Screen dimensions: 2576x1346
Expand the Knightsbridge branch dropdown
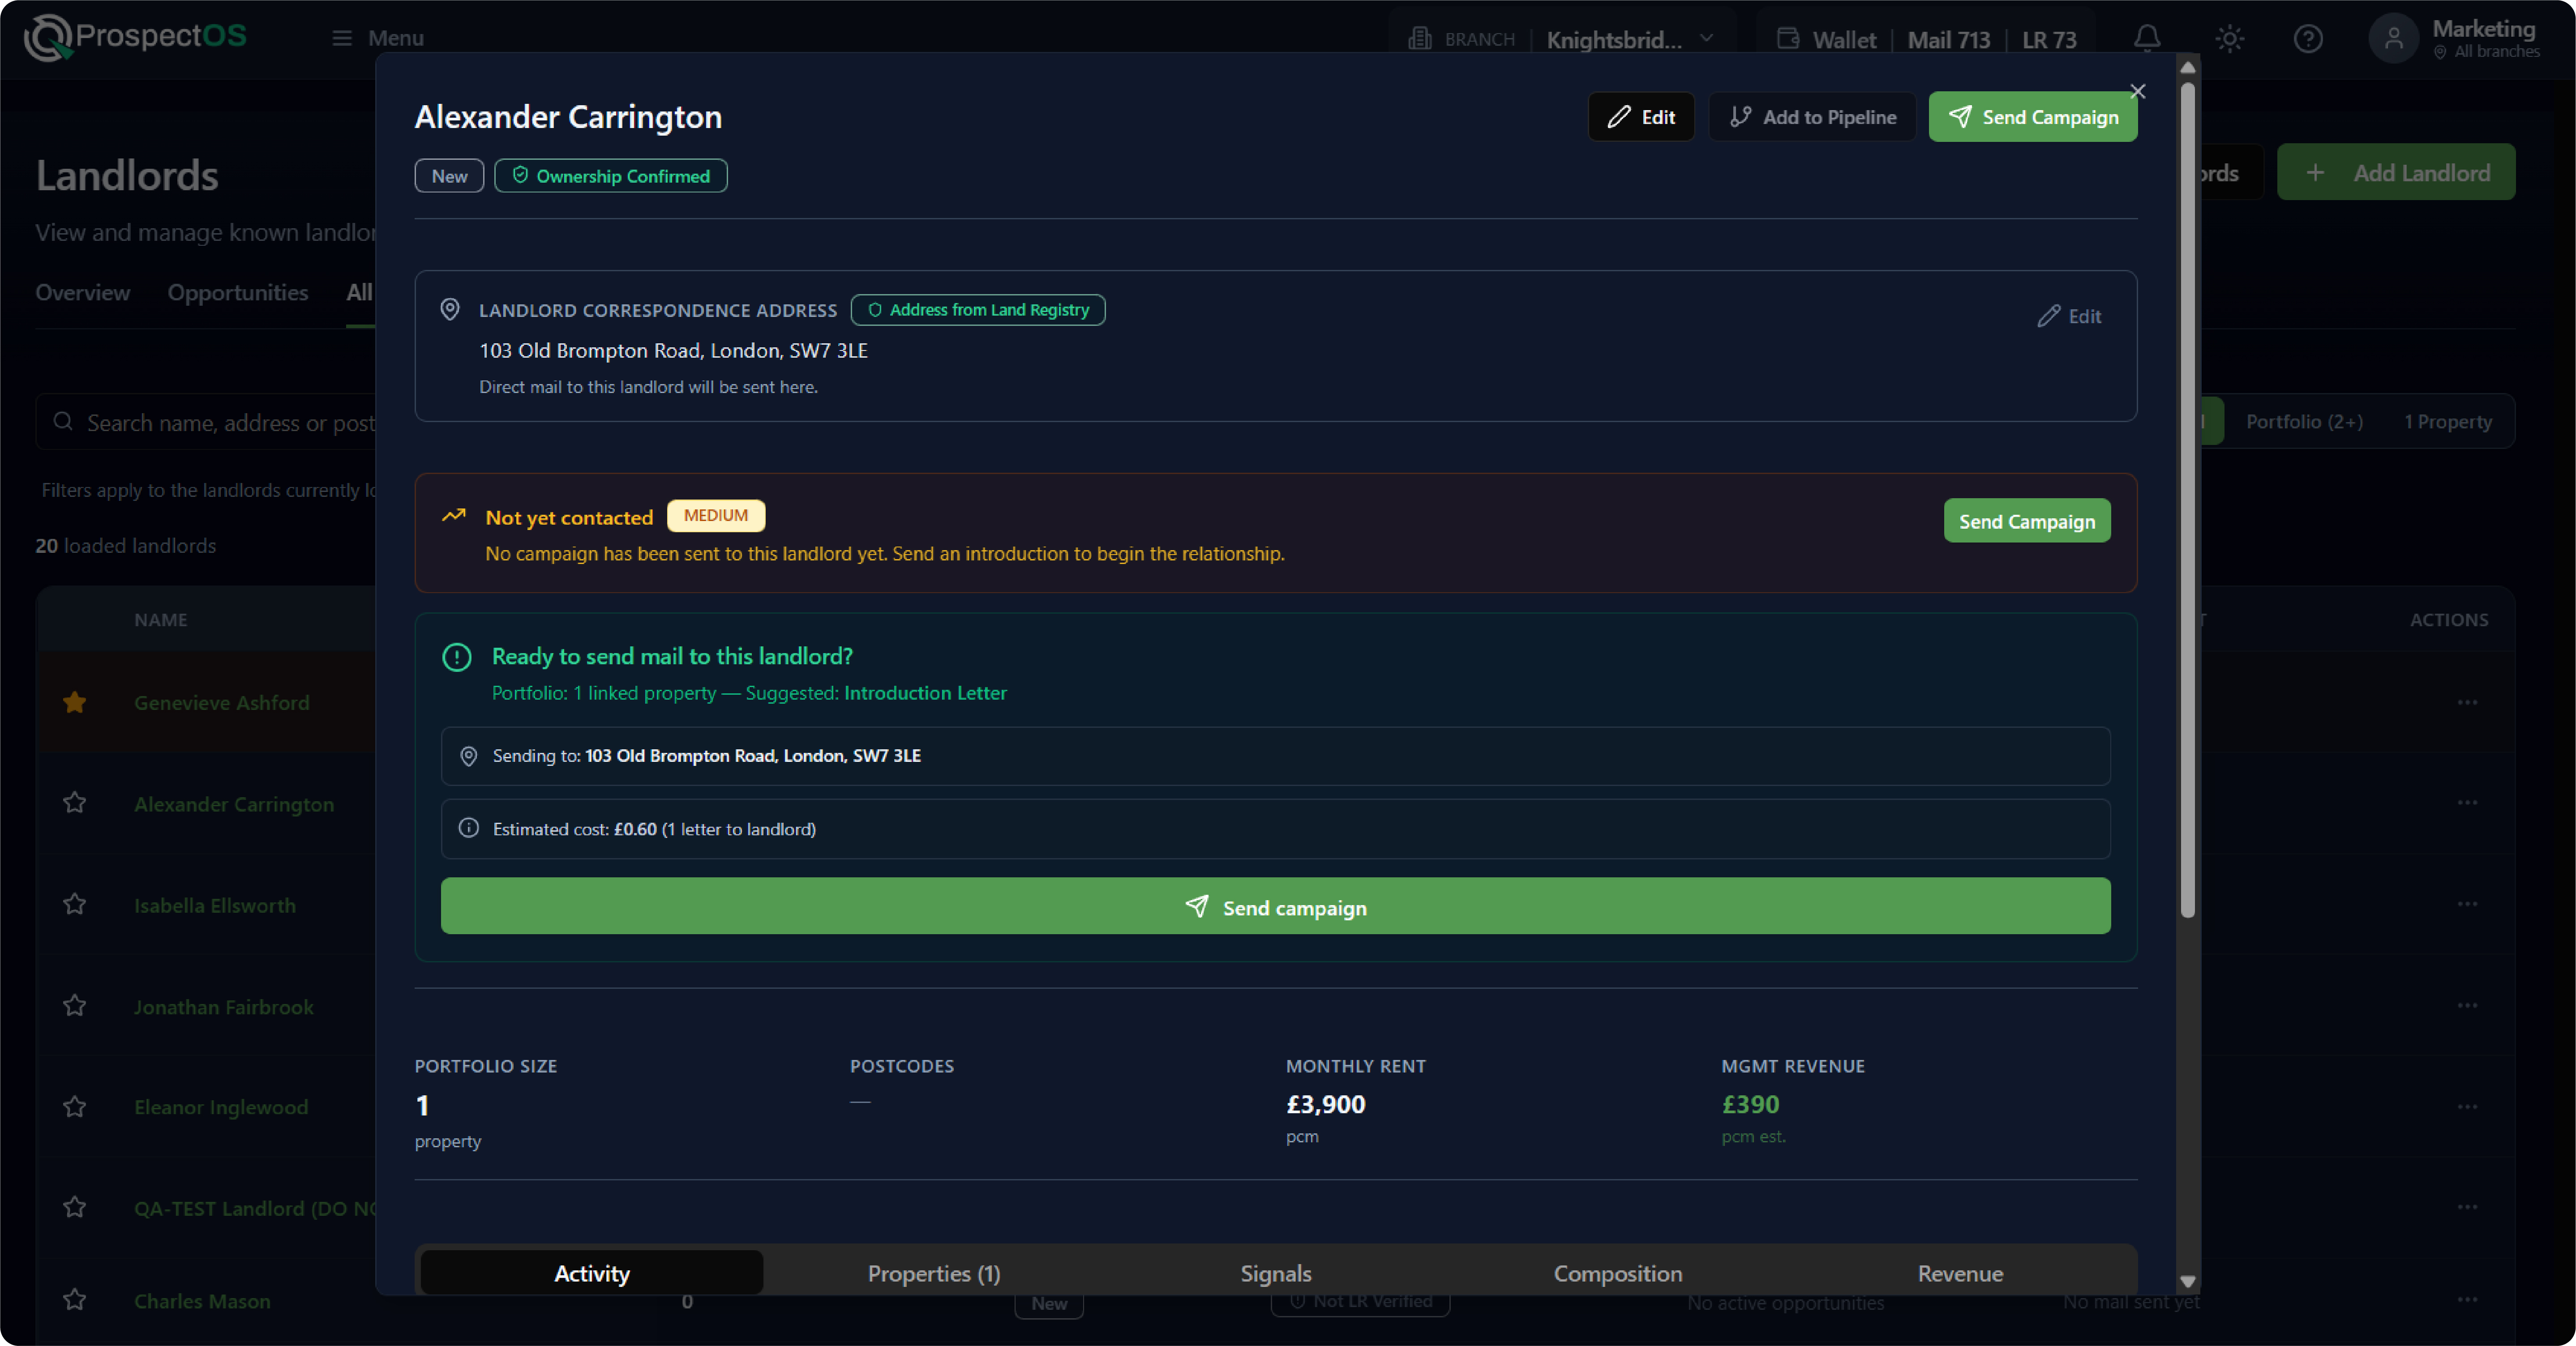pyautogui.click(x=1707, y=39)
